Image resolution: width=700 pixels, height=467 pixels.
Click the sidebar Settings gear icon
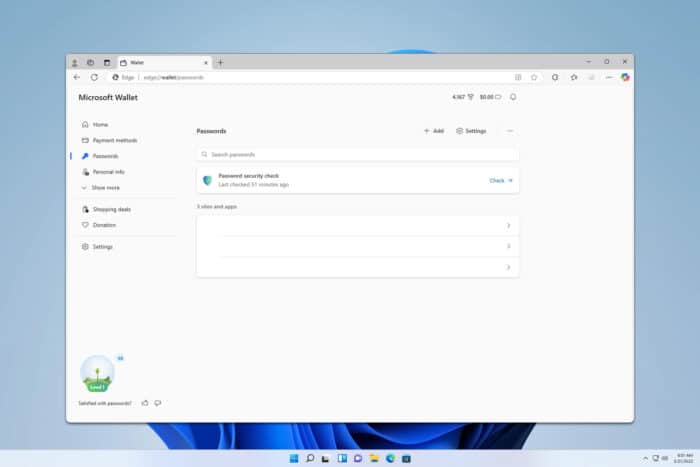pos(85,247)
